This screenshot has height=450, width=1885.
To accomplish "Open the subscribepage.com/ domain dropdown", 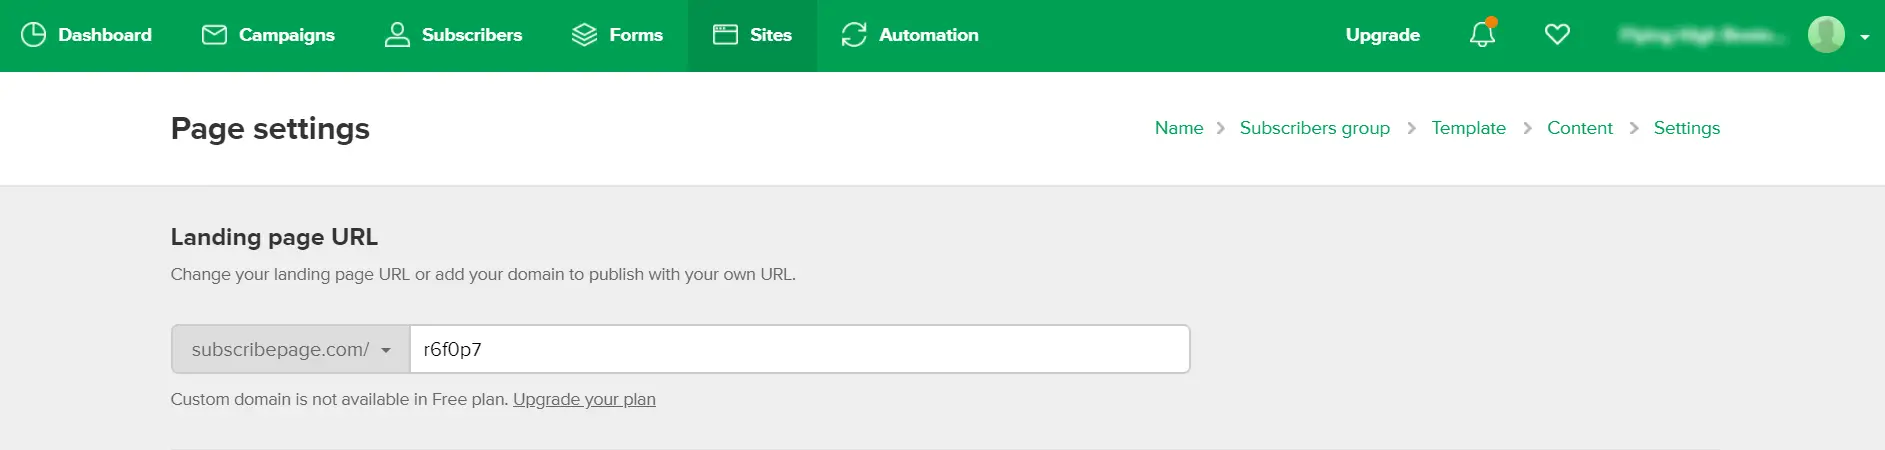I will (x=291, y=349).
